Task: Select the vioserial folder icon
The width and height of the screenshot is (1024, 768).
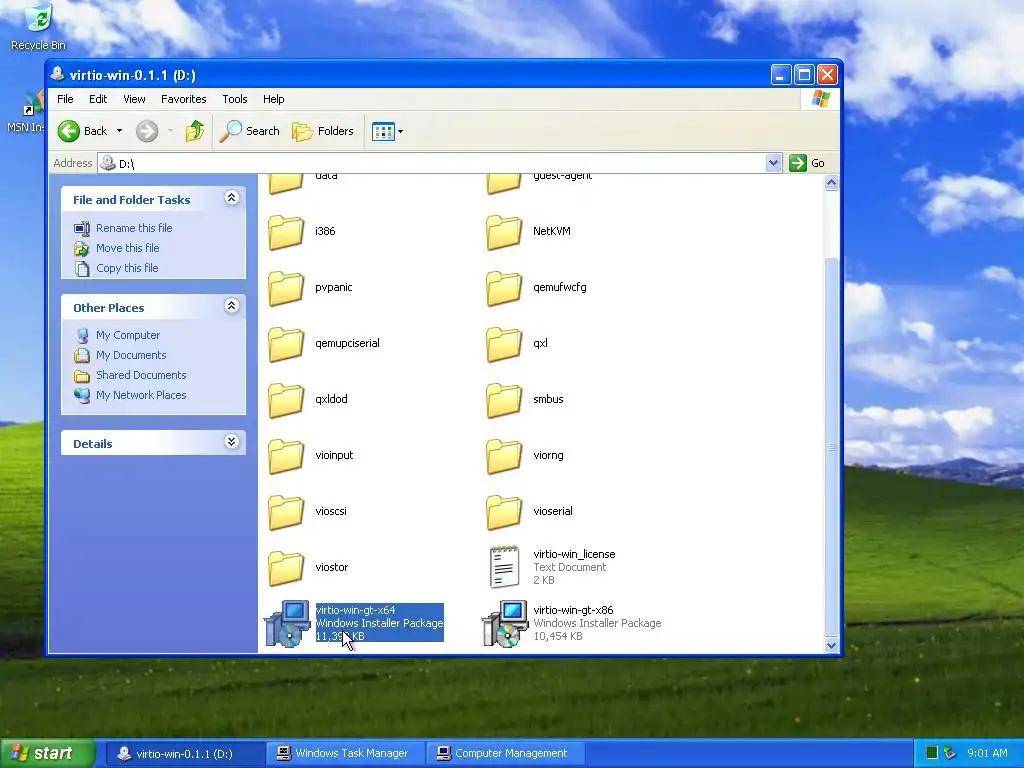Action: pyautogui.click(x=504, y=512)
